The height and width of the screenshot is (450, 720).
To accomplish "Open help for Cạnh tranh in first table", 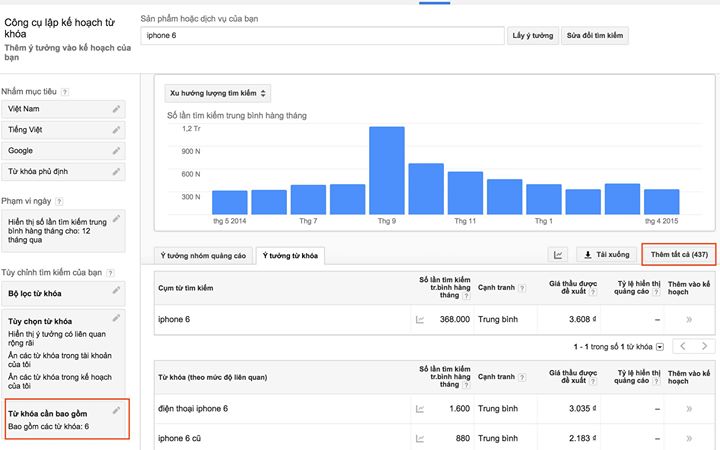I will [522, 288].
